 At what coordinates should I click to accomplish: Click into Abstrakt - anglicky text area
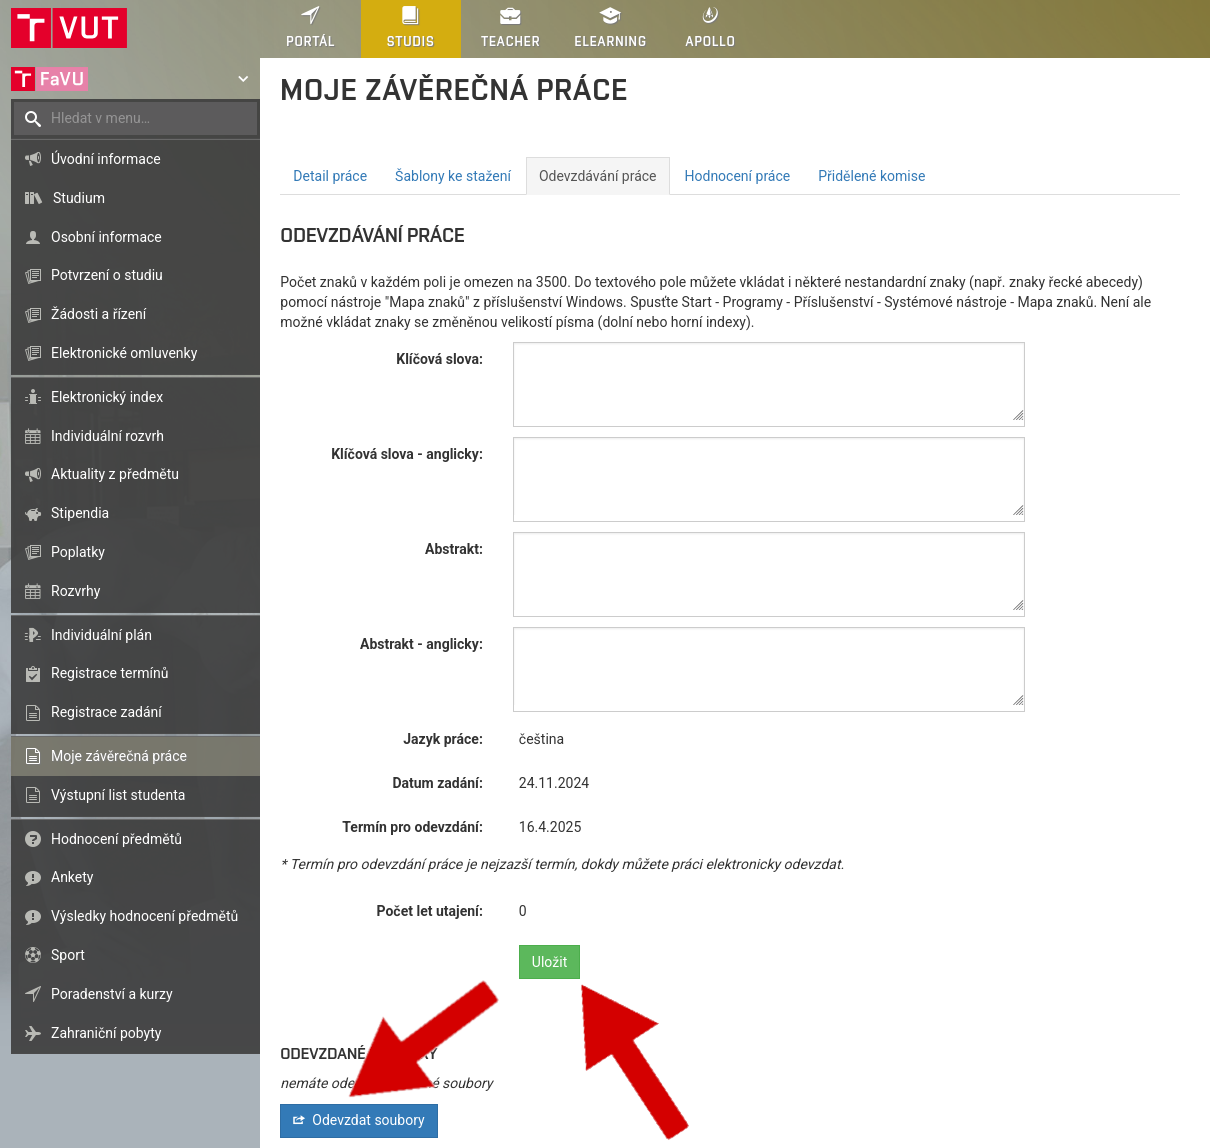point(769,669)
